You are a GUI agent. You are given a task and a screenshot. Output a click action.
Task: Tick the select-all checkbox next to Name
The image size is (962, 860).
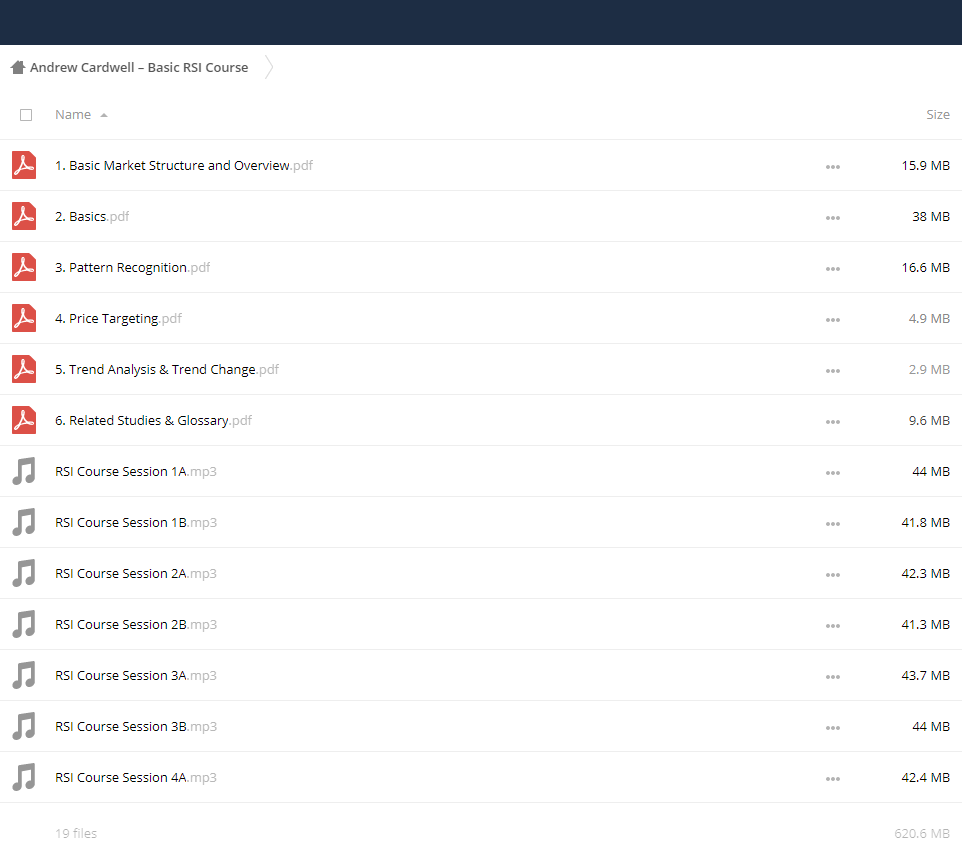click(26, 115)
